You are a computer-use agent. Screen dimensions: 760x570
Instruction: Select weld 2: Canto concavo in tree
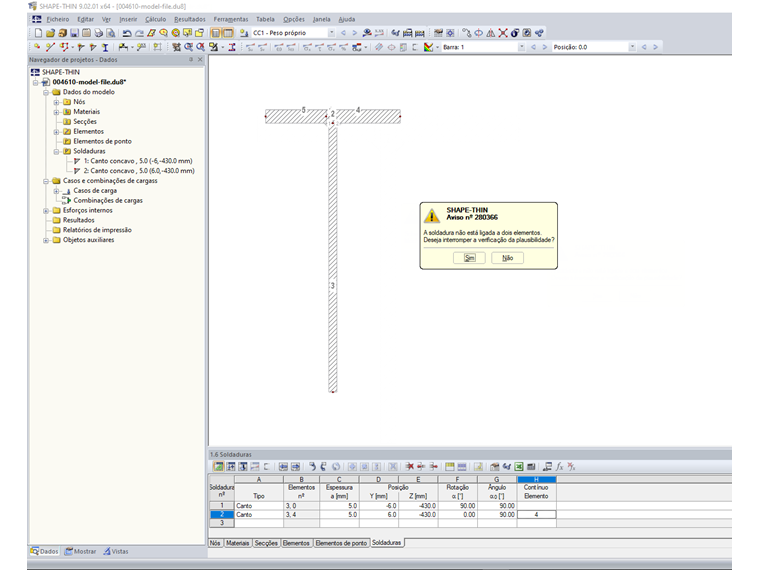(139, 171)
